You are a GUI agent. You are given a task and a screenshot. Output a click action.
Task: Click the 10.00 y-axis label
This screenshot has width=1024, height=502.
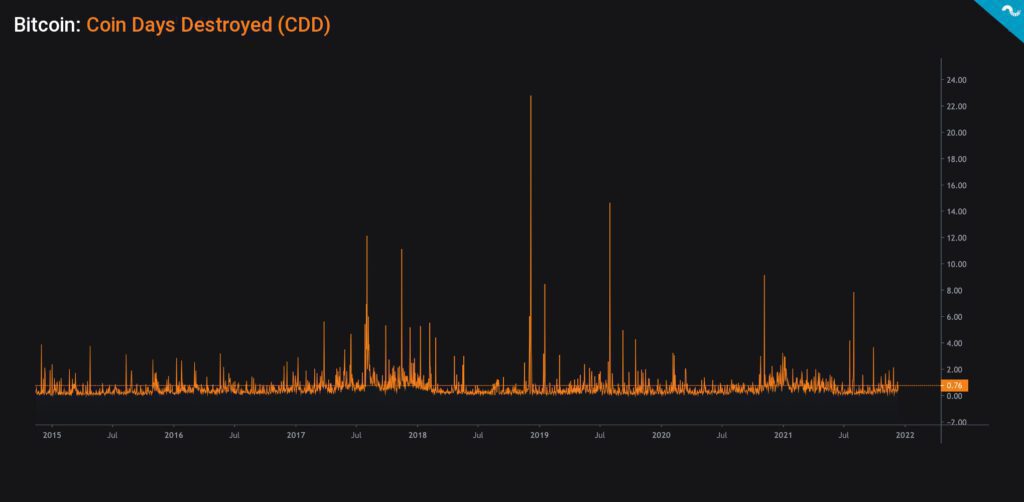(x=956, y=264)
